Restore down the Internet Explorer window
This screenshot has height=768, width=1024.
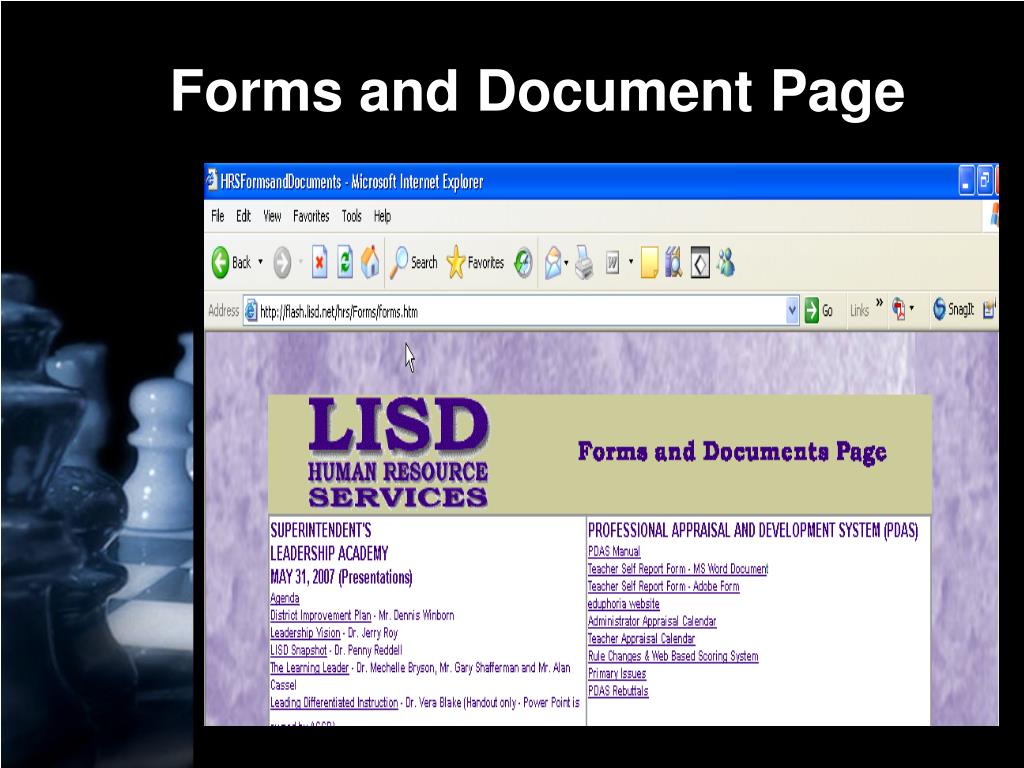[x=984, y=181]
